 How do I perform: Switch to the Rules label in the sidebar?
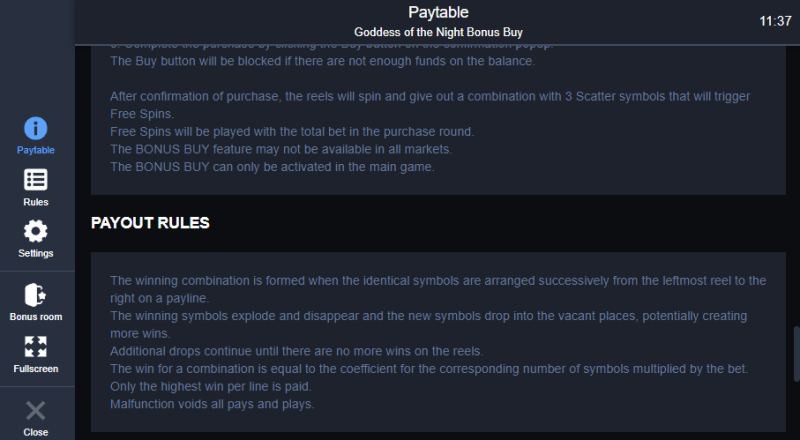pos(36,202)
